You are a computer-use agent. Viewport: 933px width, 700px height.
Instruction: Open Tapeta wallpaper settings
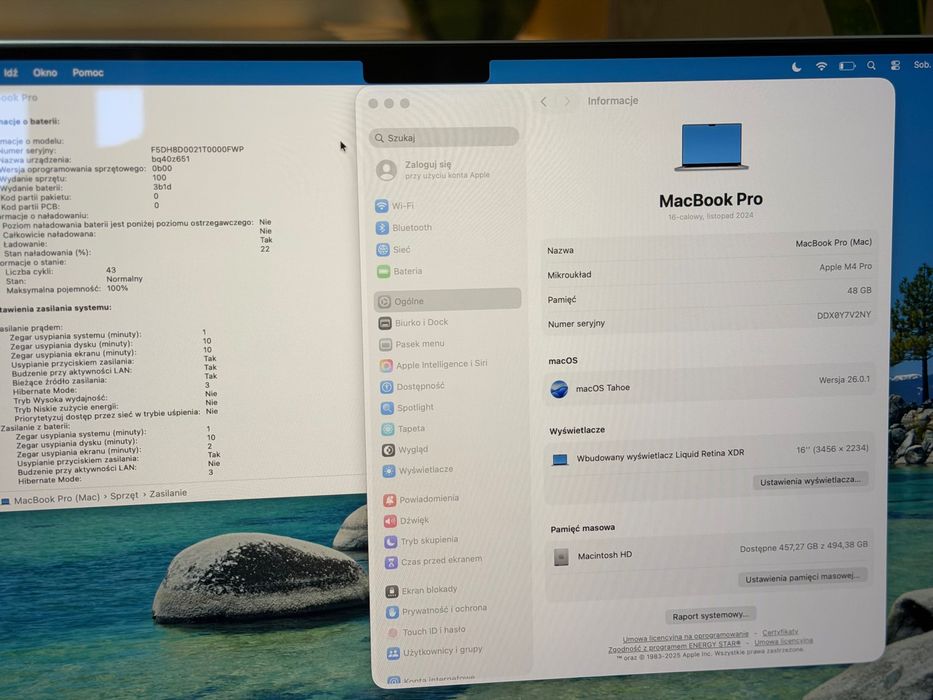403,429
